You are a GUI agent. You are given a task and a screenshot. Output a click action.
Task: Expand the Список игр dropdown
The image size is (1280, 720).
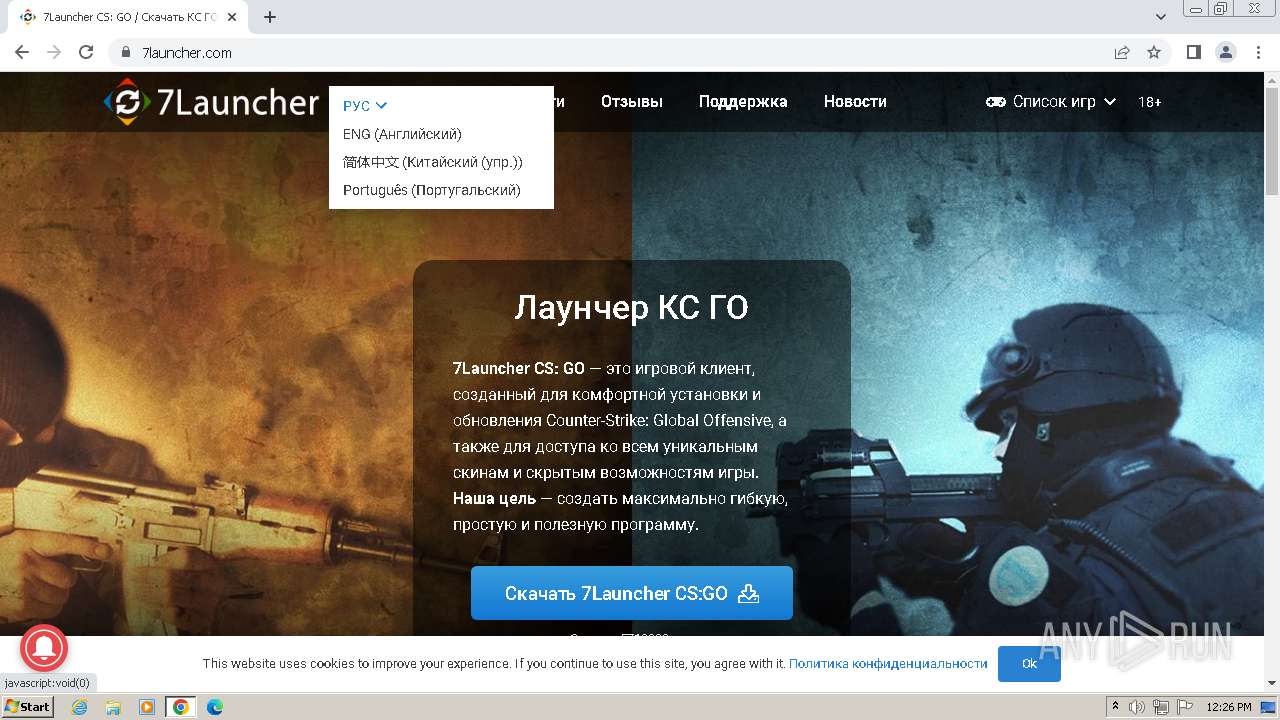1051,102
